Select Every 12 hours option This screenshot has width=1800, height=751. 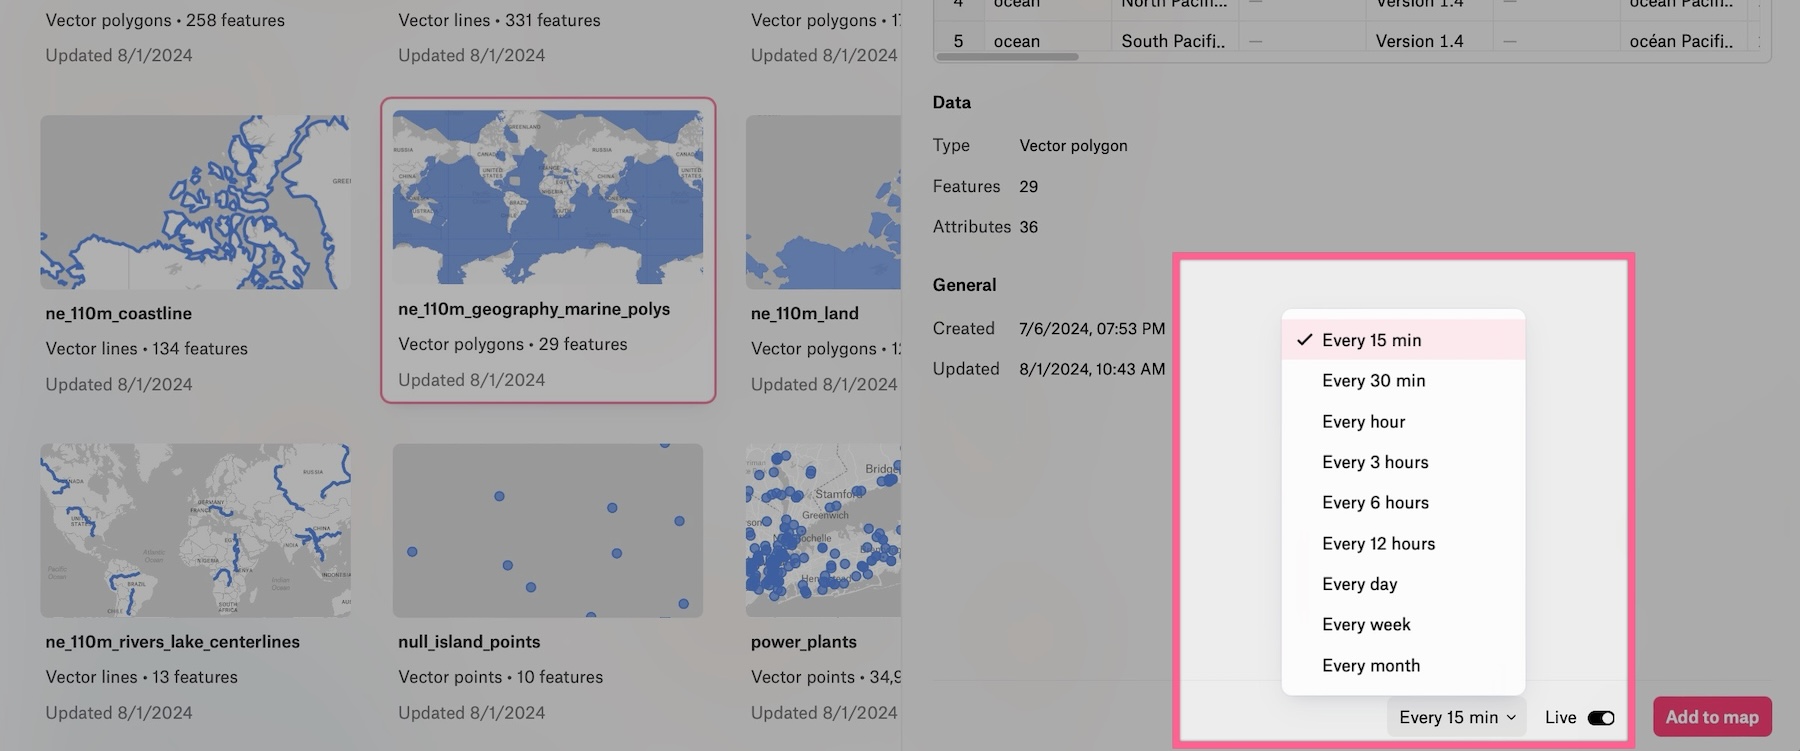pyautogui.click(x=1403, y=544)
